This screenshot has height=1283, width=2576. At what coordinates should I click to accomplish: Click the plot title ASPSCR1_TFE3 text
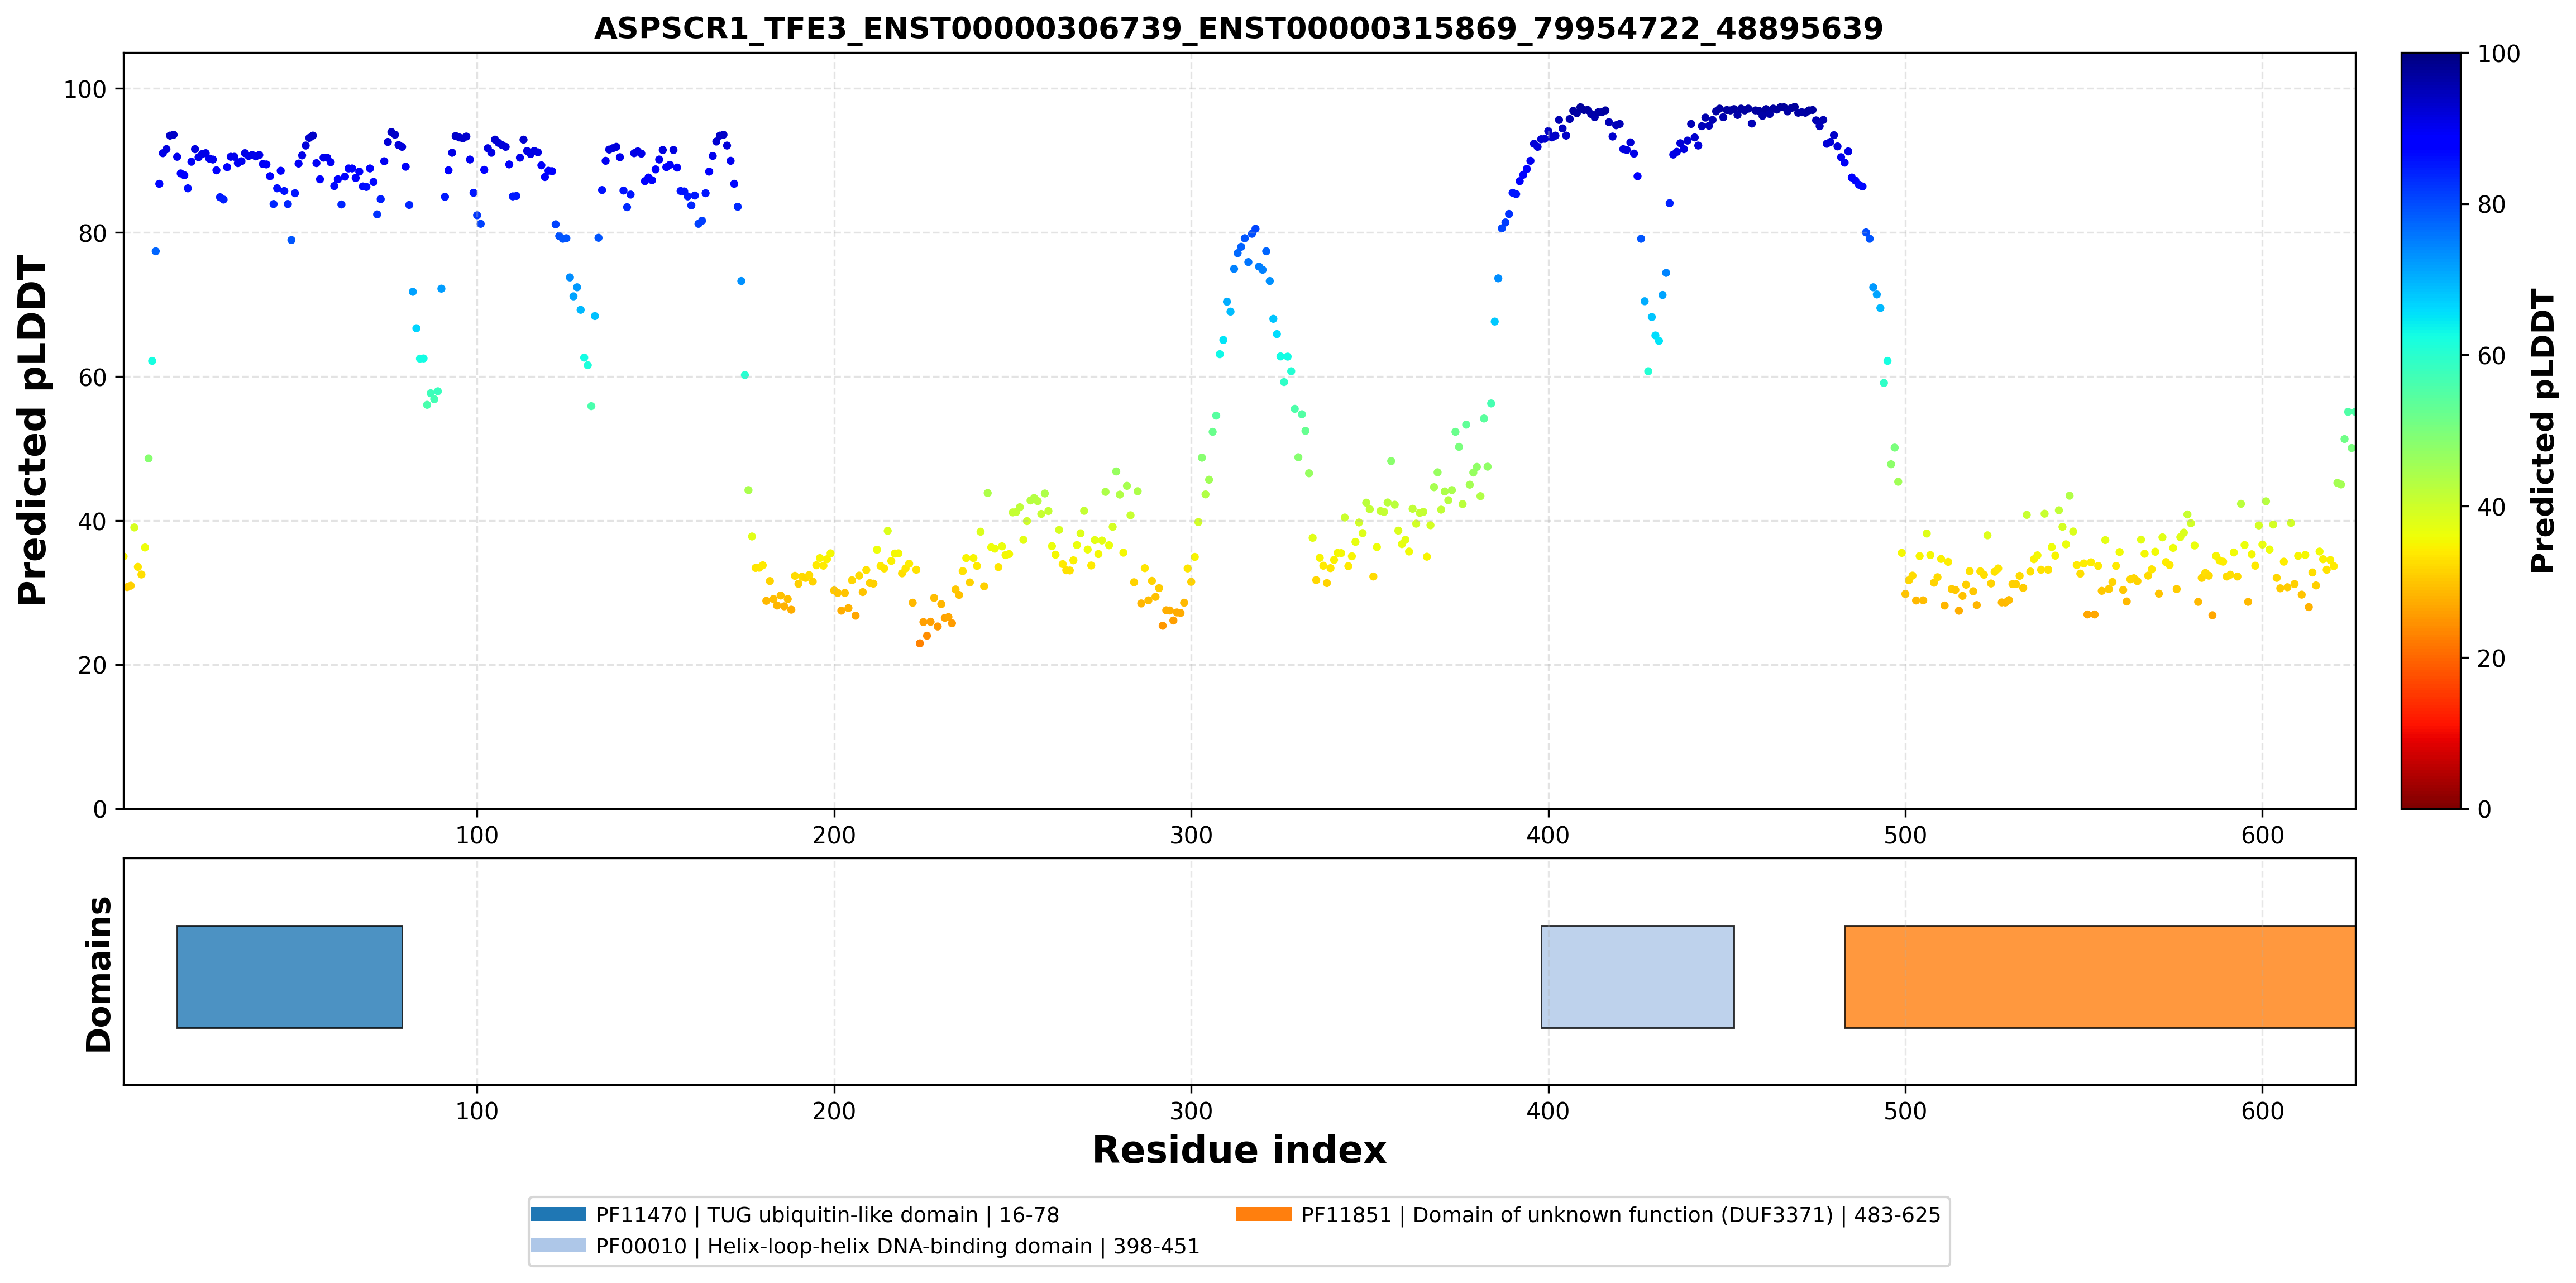(1238, 28)
